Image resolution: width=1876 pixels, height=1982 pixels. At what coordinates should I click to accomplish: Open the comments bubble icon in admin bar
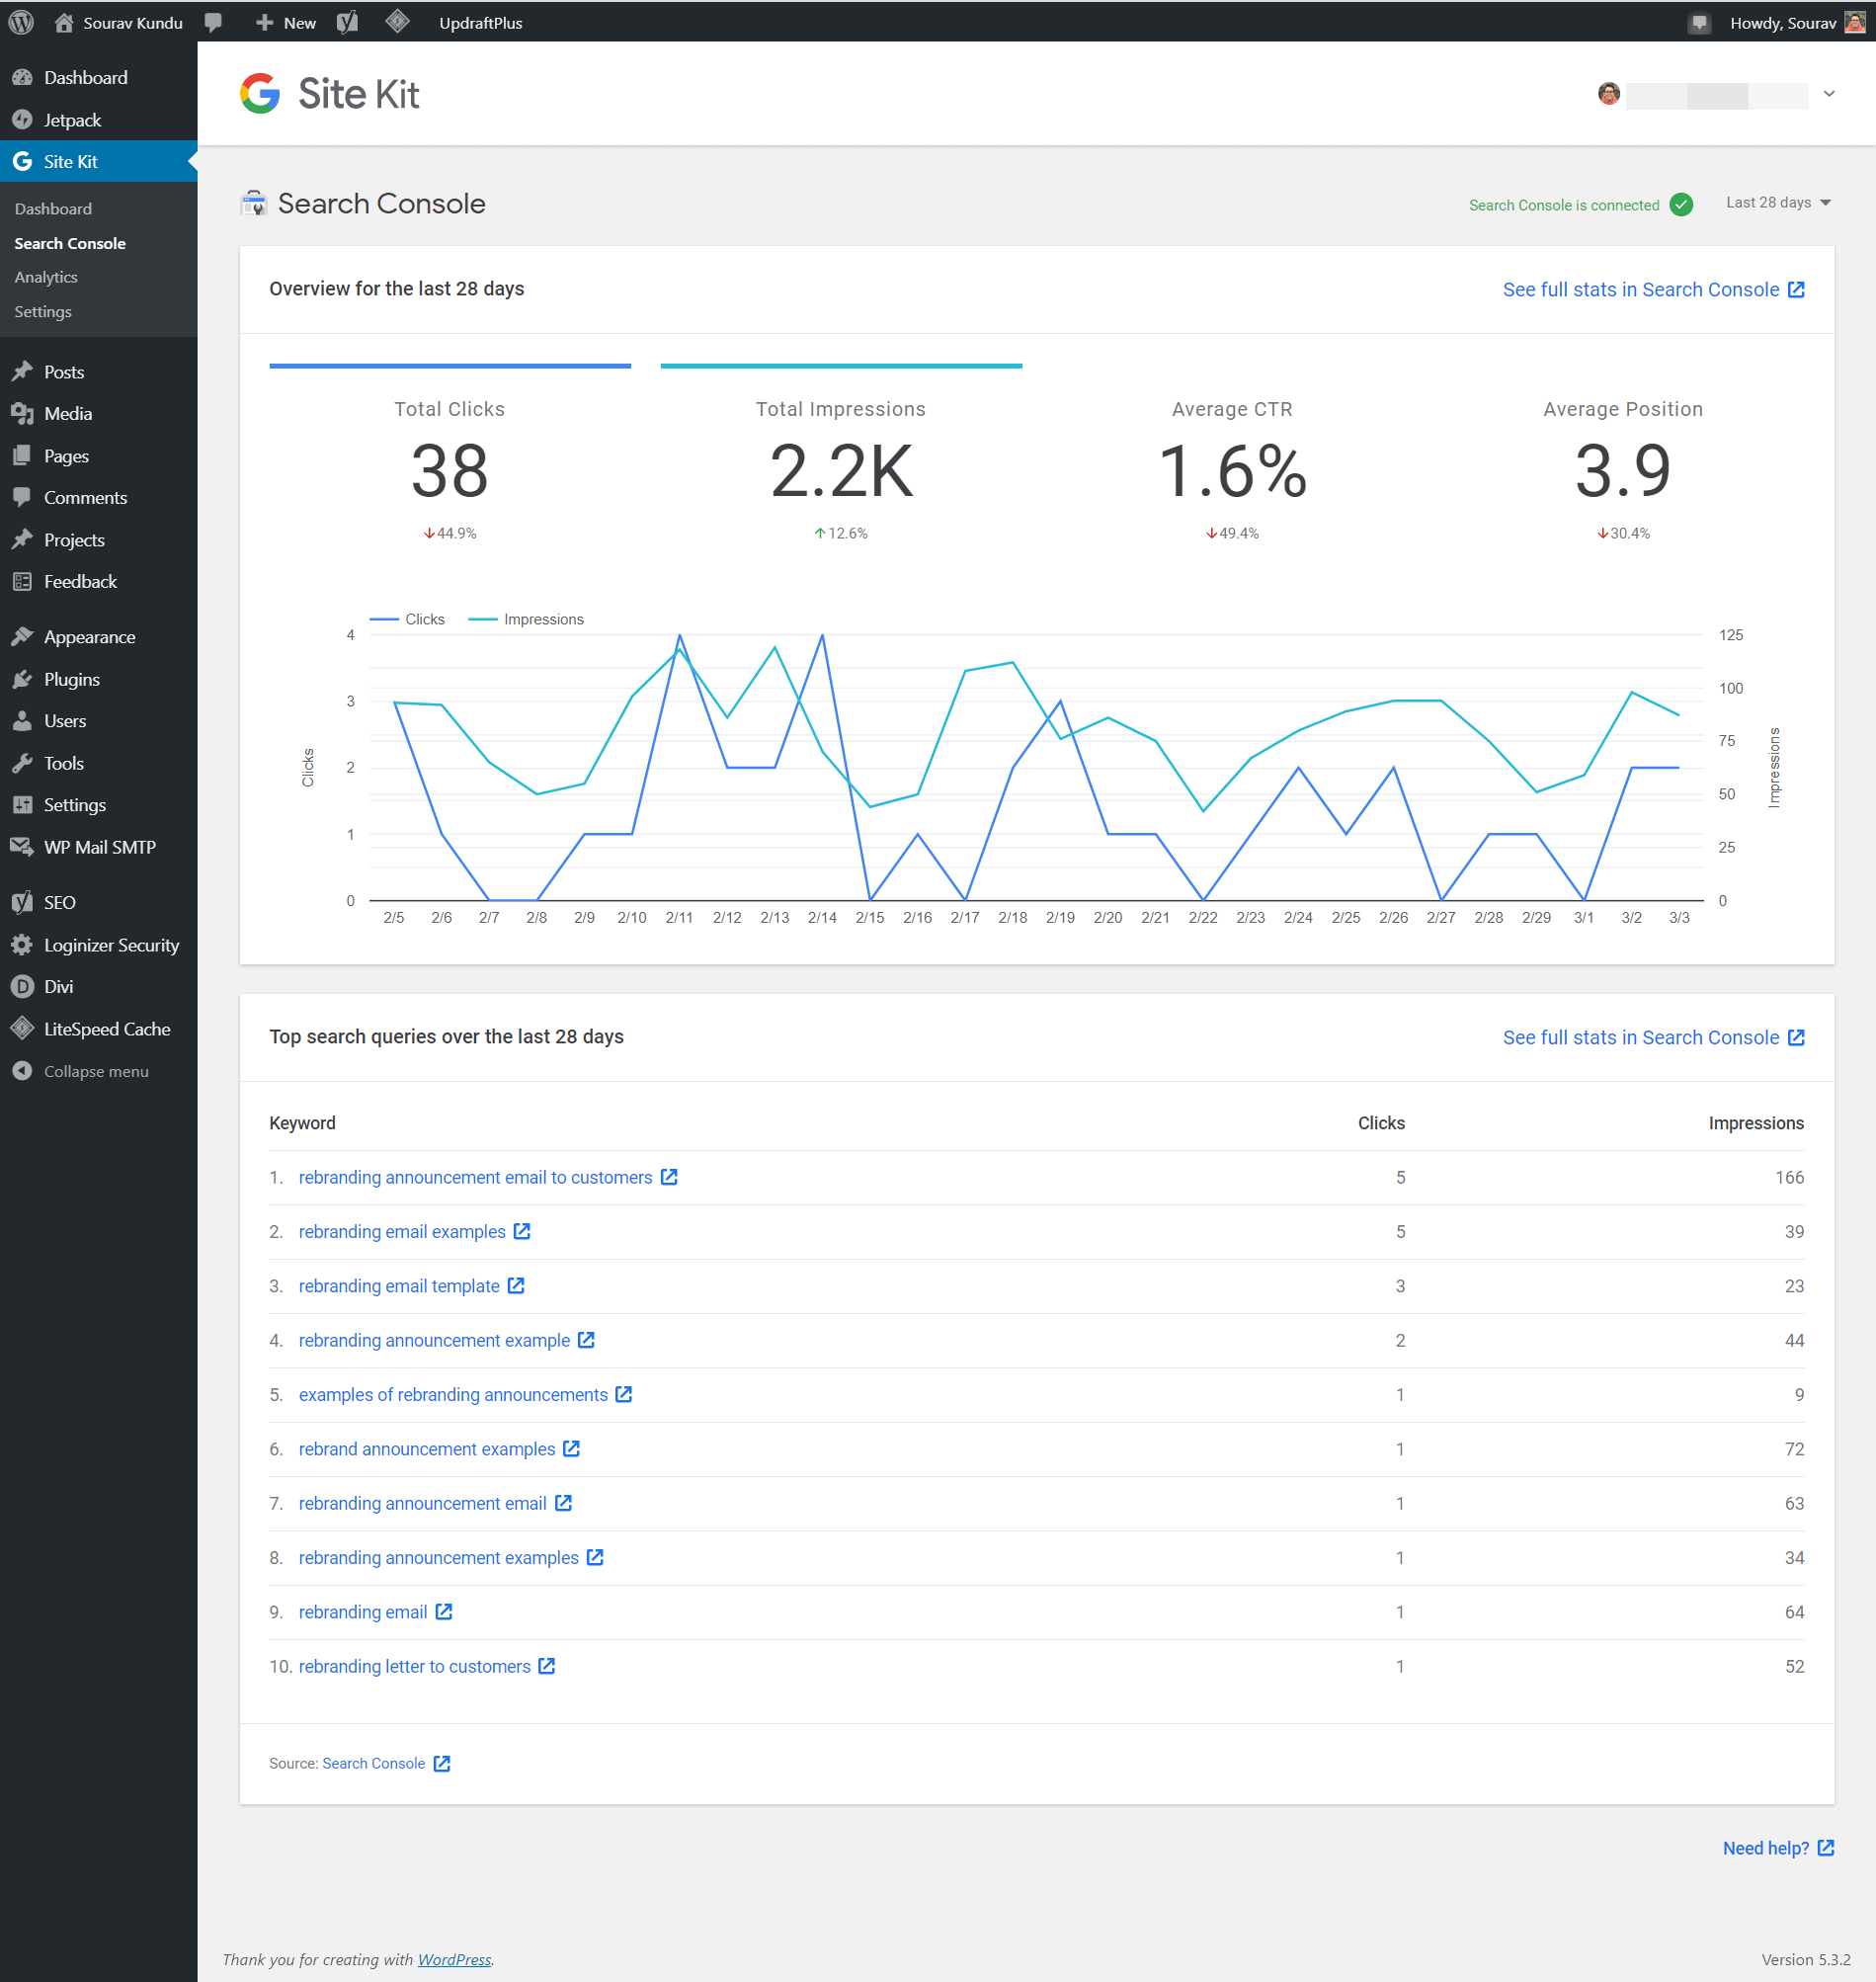(x=213, y=23)
